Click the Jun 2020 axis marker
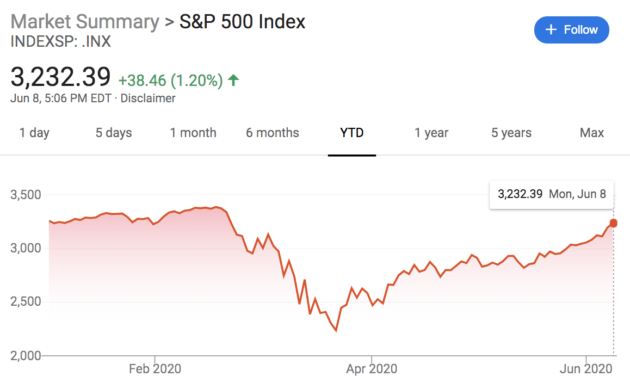The image size is (630, 383). point(586,369)
